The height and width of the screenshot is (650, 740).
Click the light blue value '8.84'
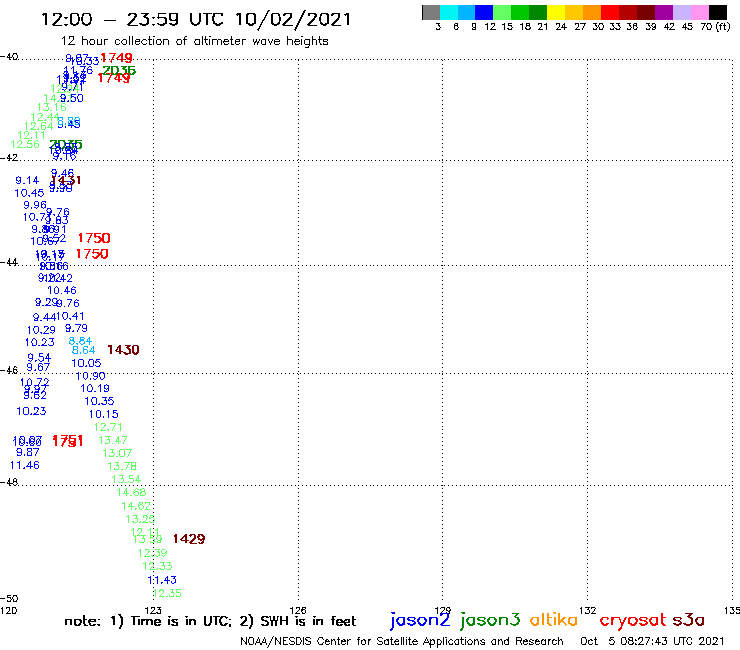[x=80, y=341]
